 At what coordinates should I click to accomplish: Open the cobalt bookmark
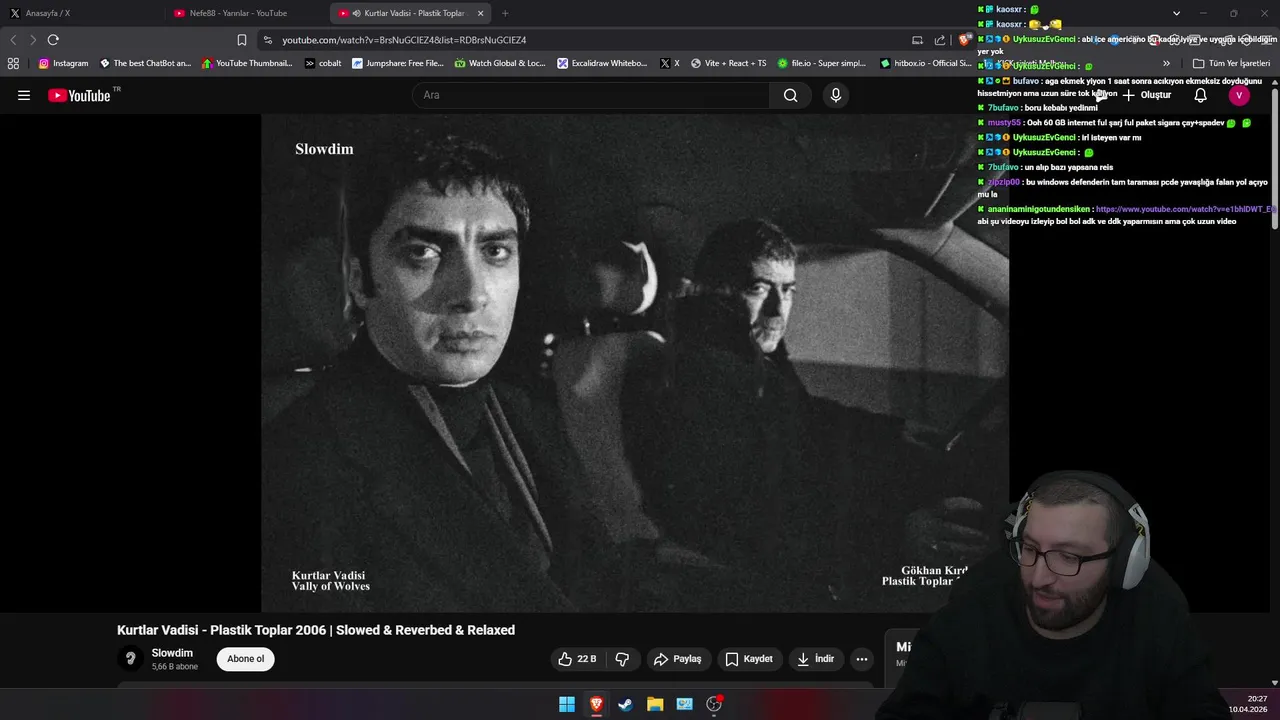[323, 63]
